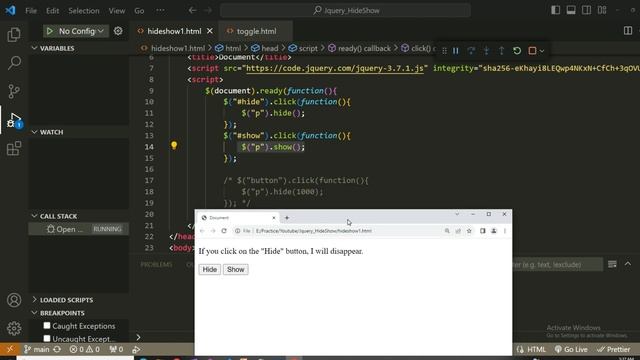Select the running call stack session row
This screenshot has width=640, height=360.
pyautogui.click(x=79, y=229)
